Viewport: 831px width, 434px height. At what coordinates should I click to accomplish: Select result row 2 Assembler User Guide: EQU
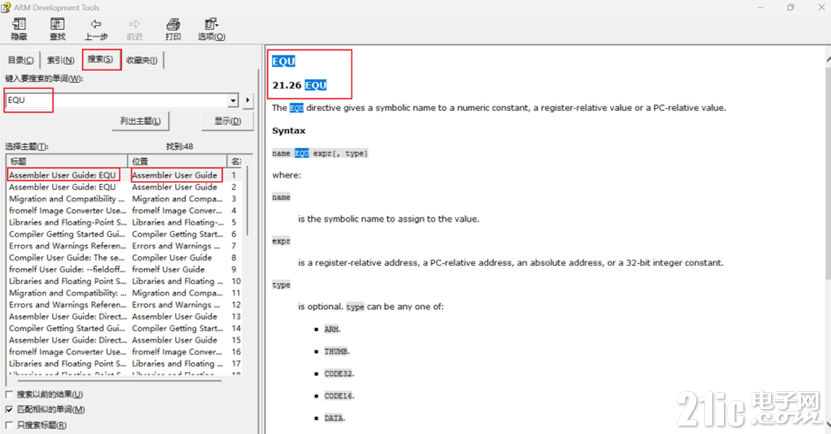125,187
